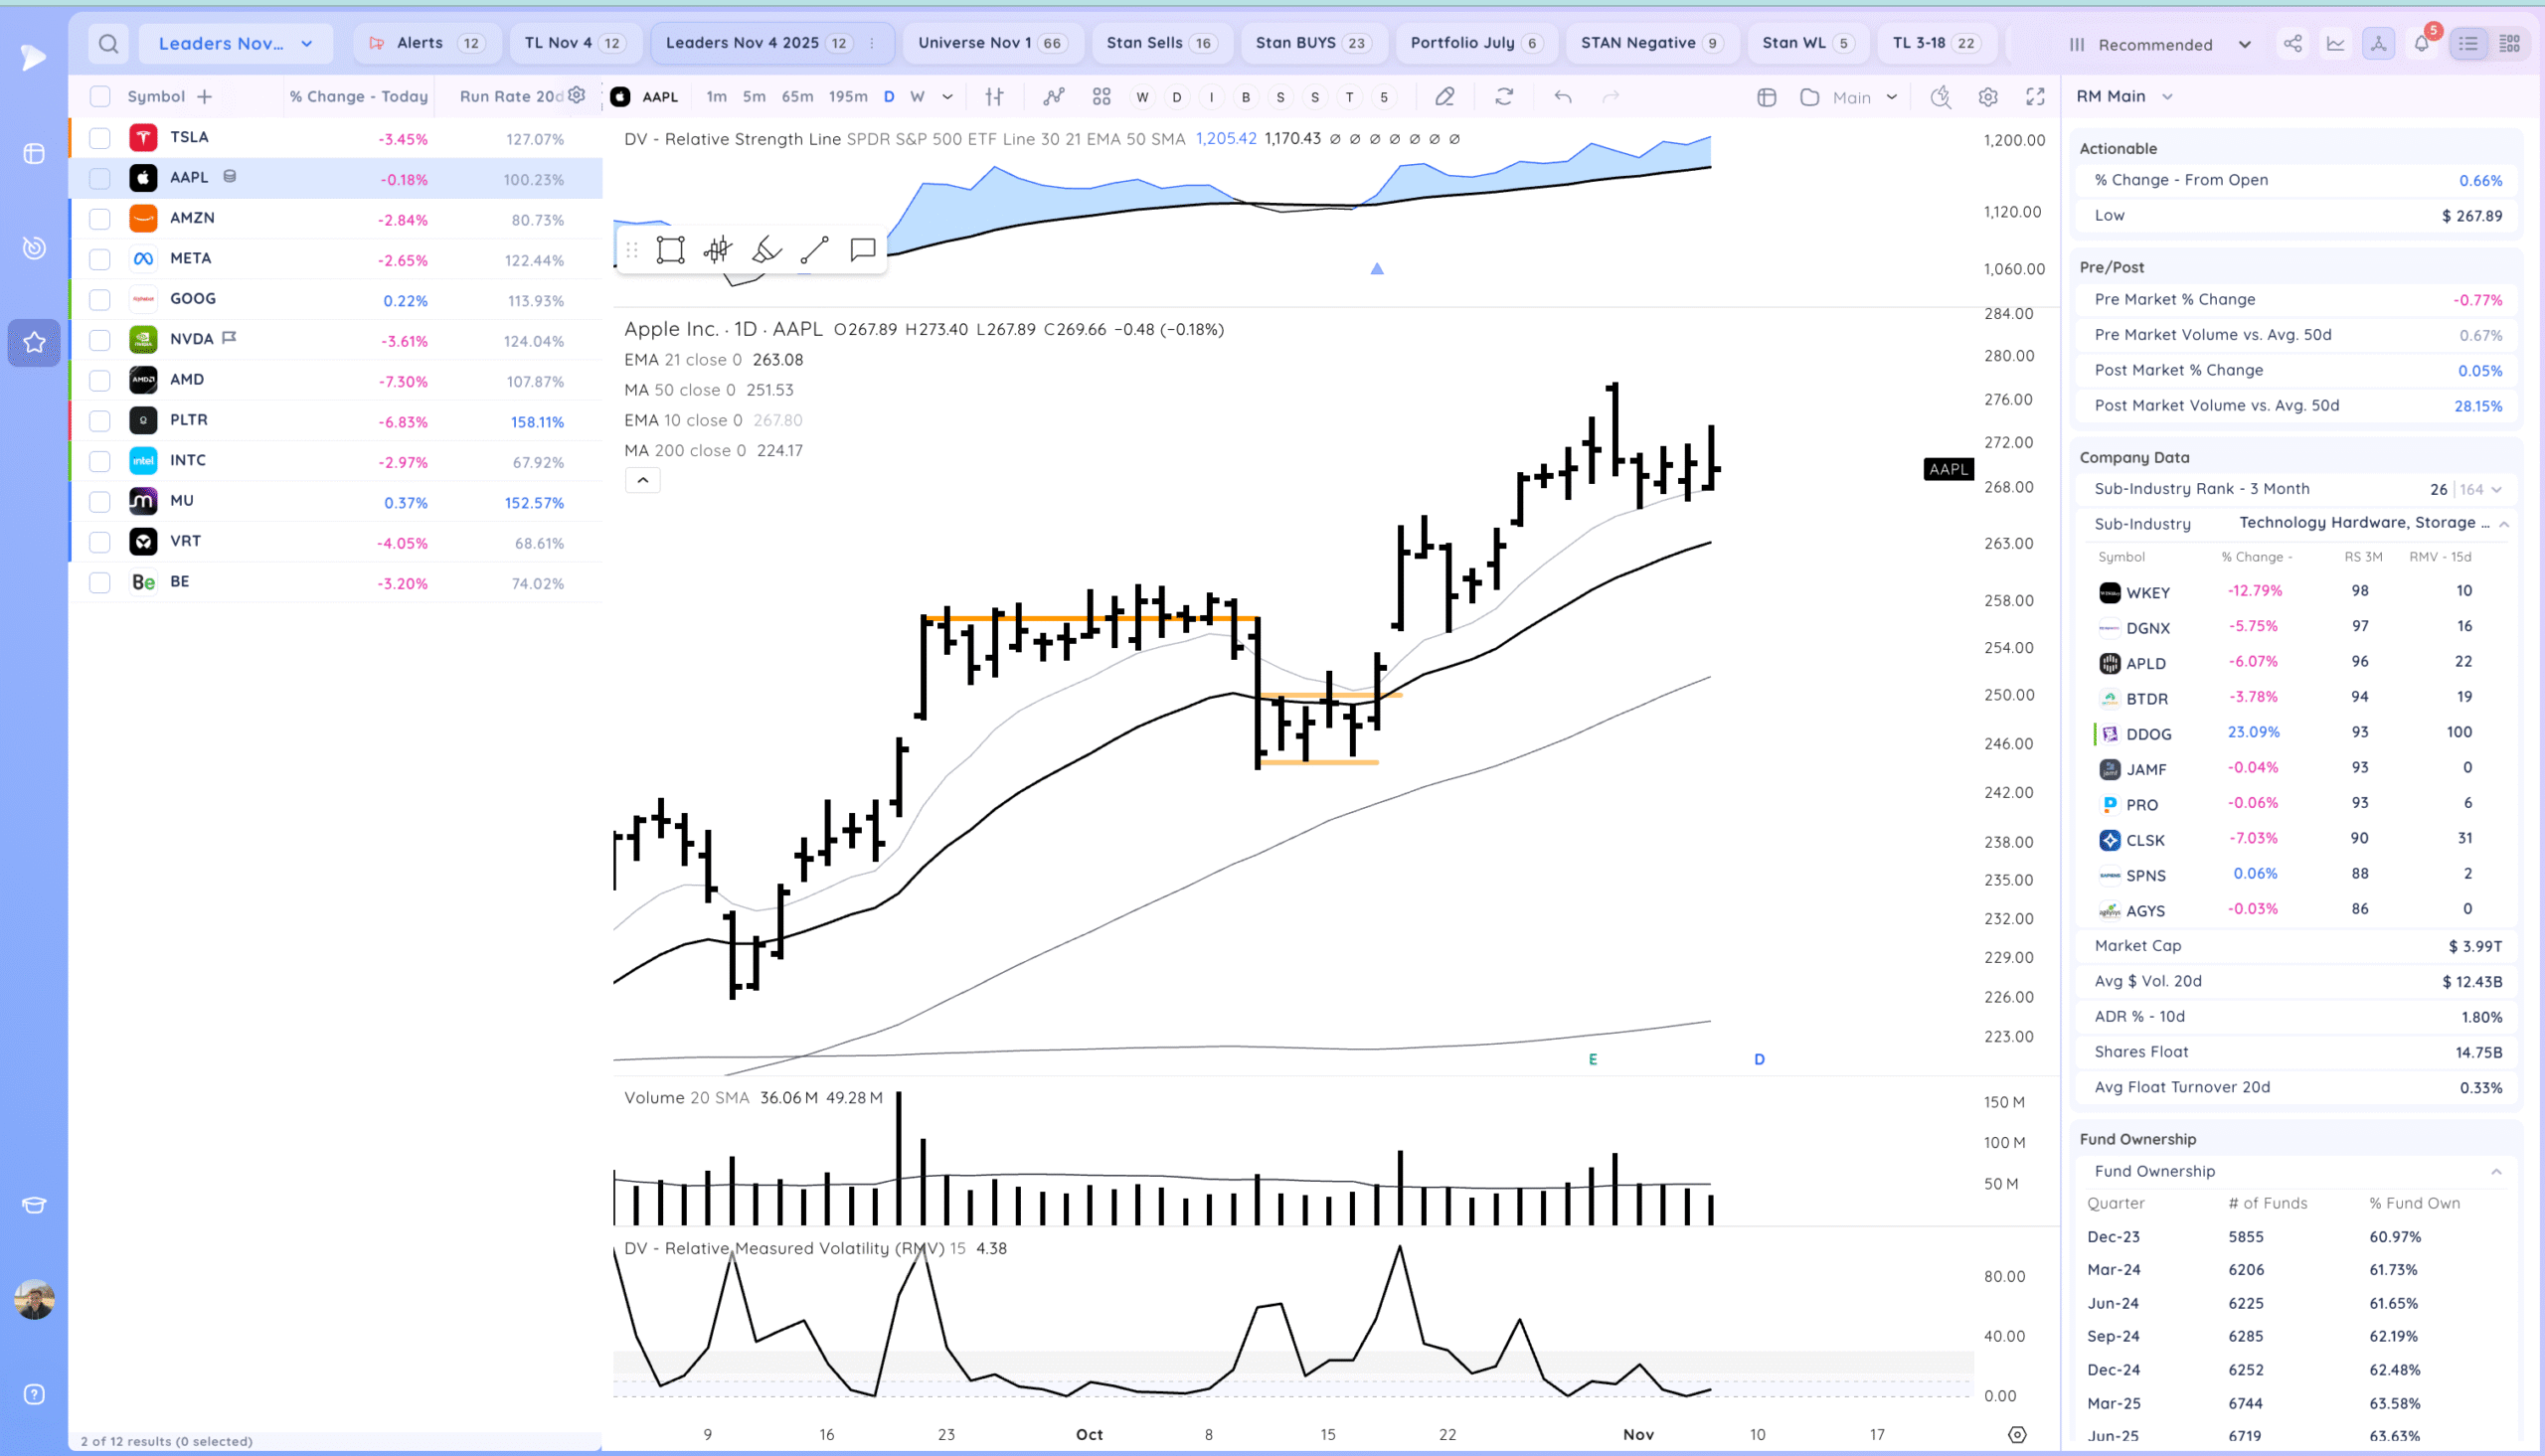Open the comment annotation tool
2545x1456 pixels.
(x=862, y=250)
